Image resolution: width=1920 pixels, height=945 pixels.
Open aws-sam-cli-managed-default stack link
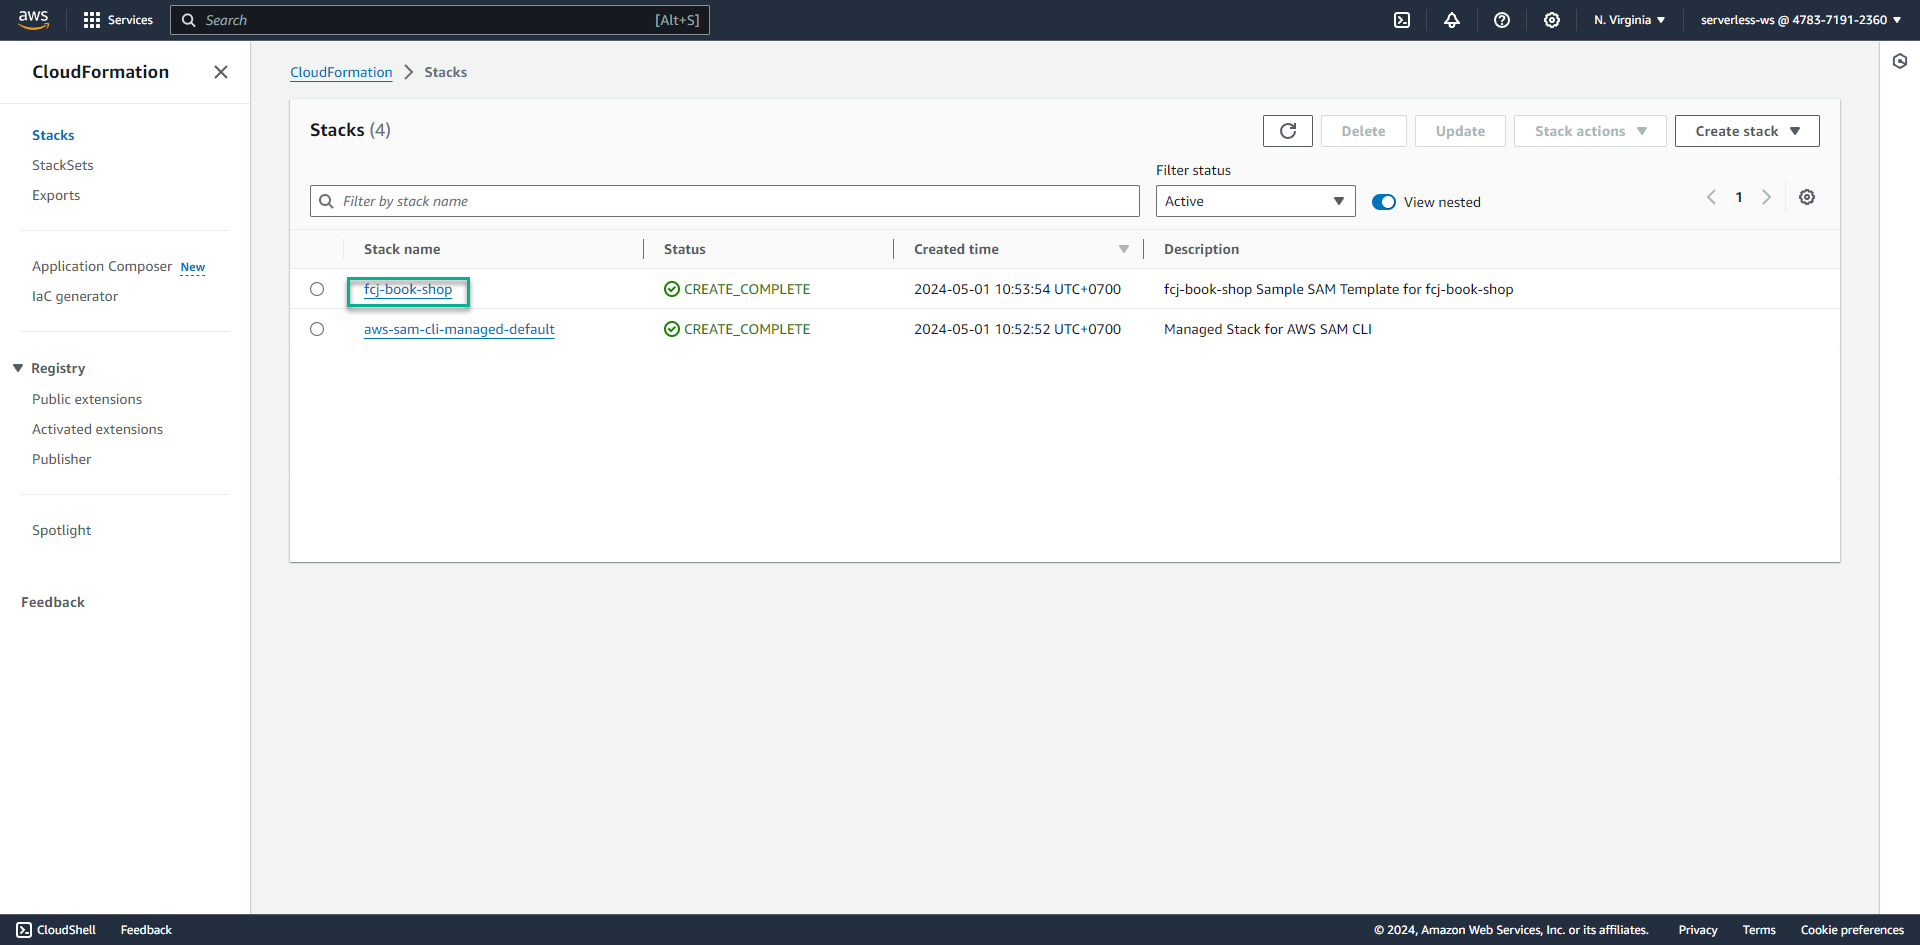459,329
